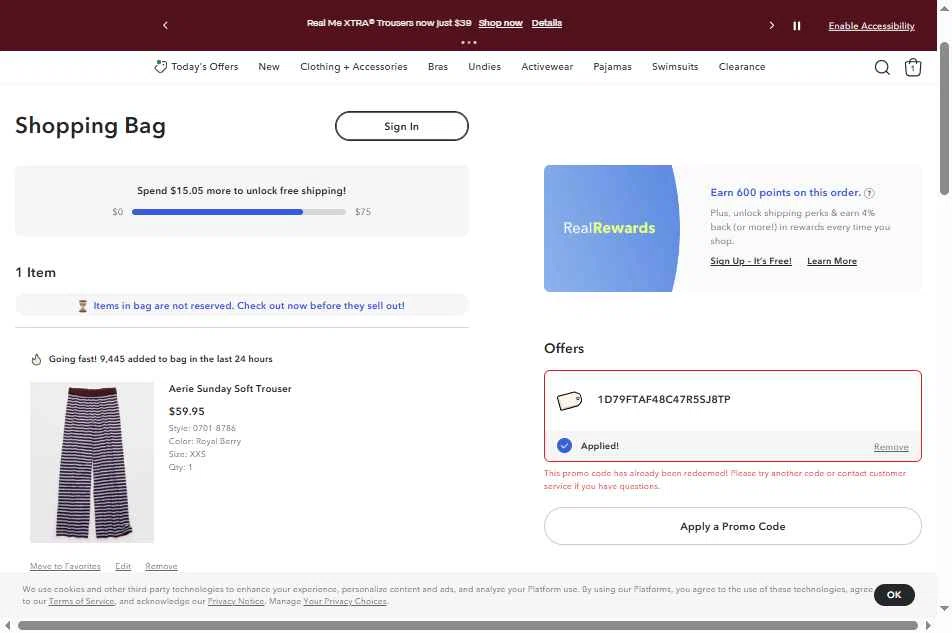Click the scroll down arrow
This screenshot has width=952, height=633.
944,608
